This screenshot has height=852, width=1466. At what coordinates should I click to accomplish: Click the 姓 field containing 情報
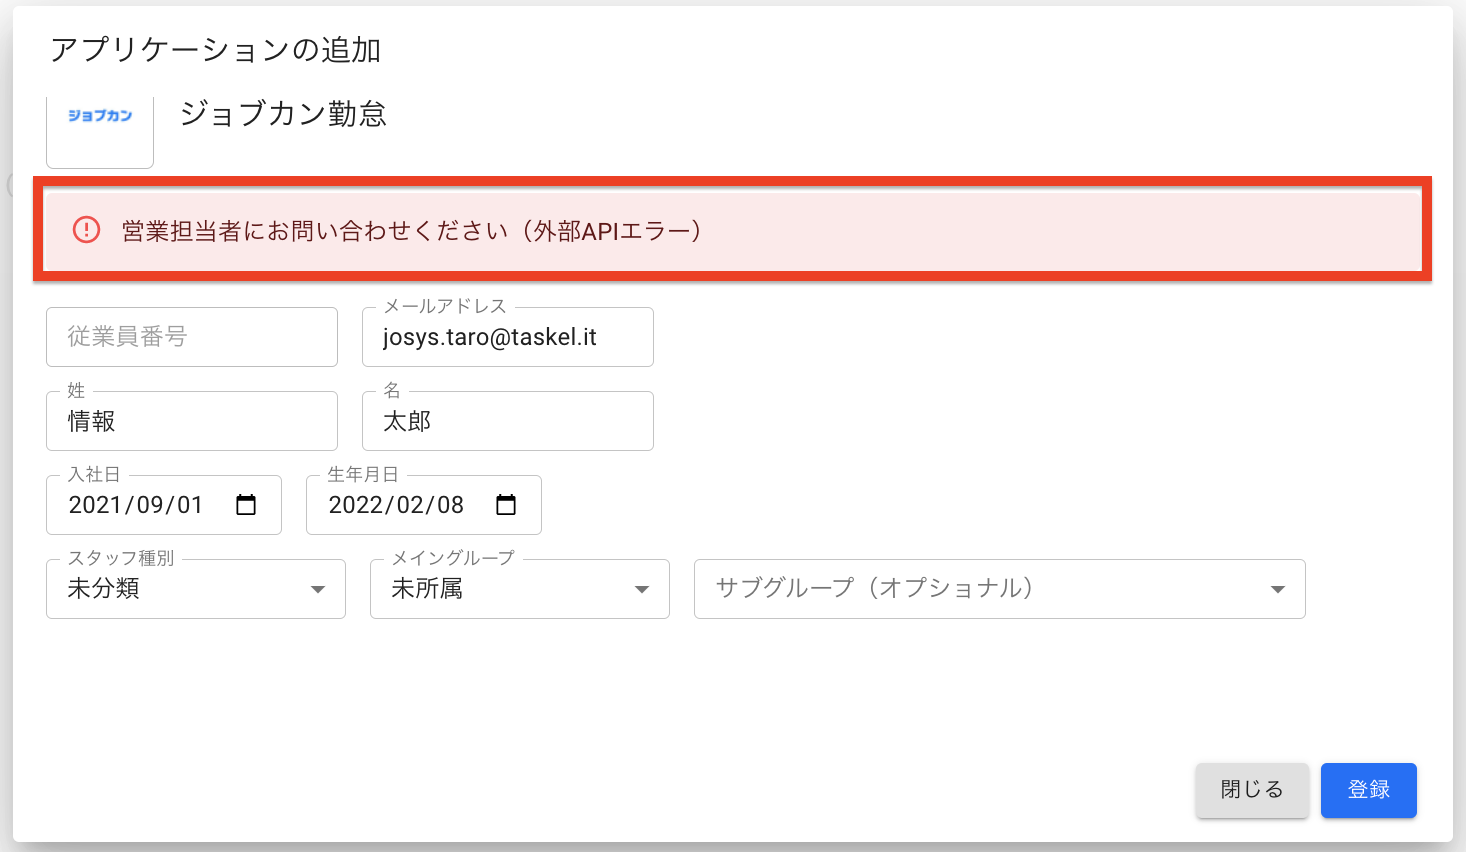click(191, 421)
